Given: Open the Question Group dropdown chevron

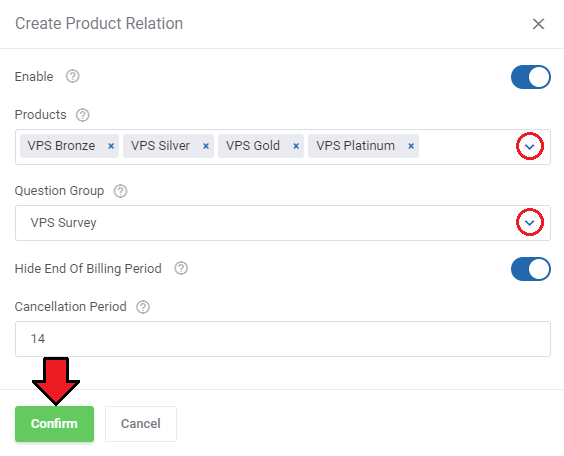Looking at the screenshot, I should pyautogui.click(x=529, y=223).
